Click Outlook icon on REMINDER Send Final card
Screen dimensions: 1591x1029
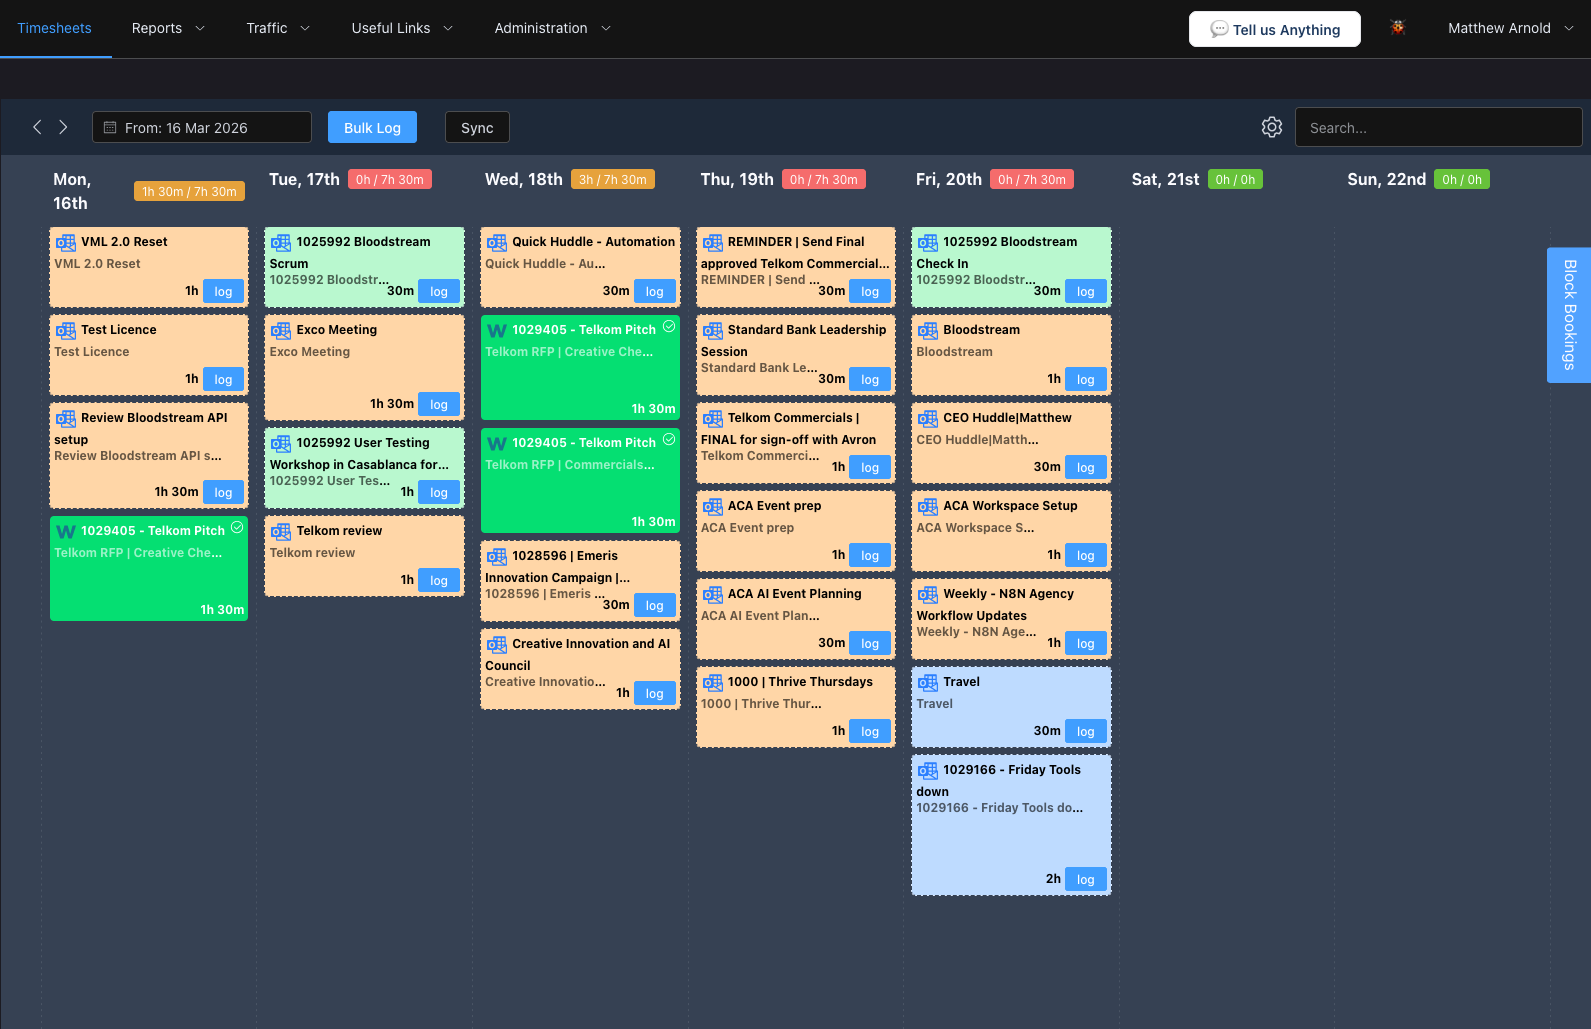coord(712,242)
